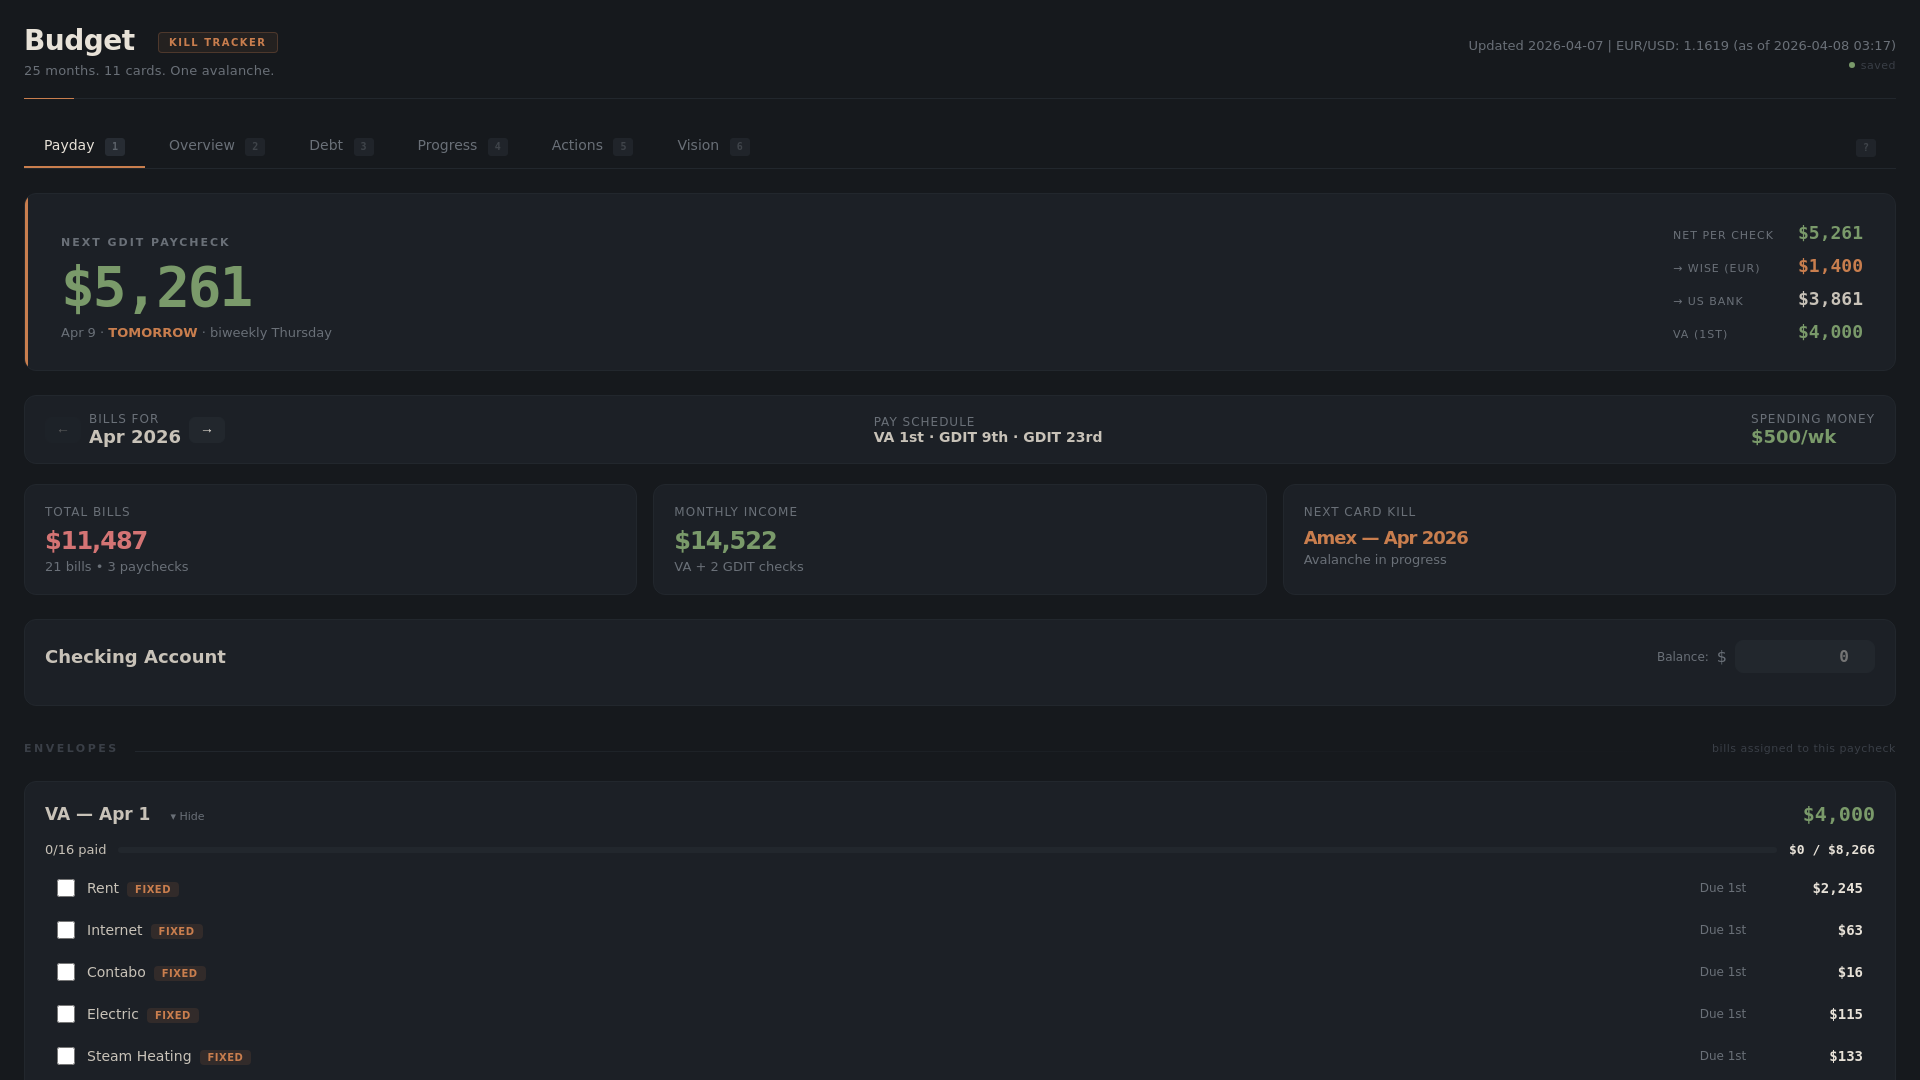Click the US Bank $3,861 value
The image size is (1920, 1080).
tap(1830, 299)
